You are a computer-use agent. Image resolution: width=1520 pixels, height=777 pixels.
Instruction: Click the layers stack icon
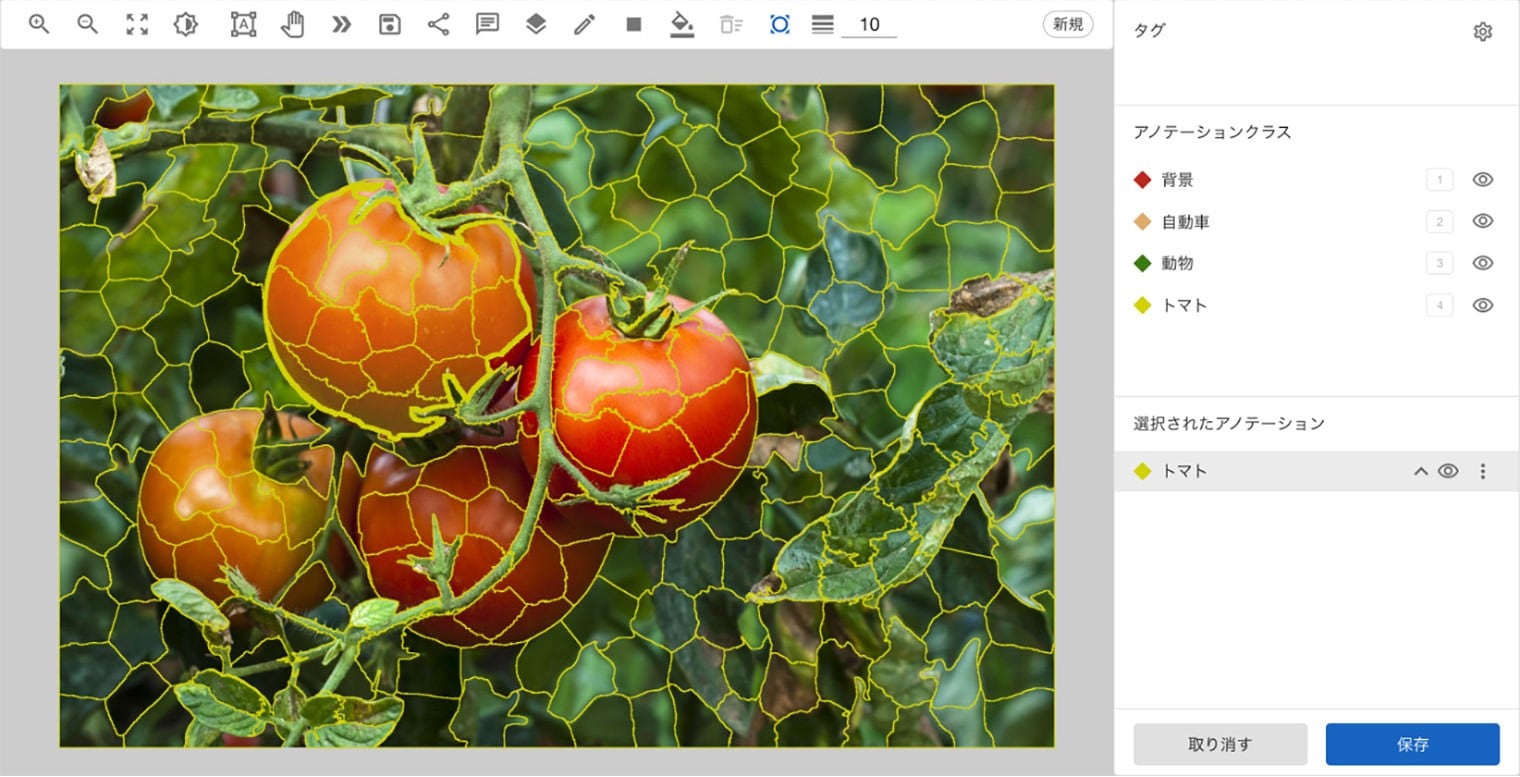536,24
